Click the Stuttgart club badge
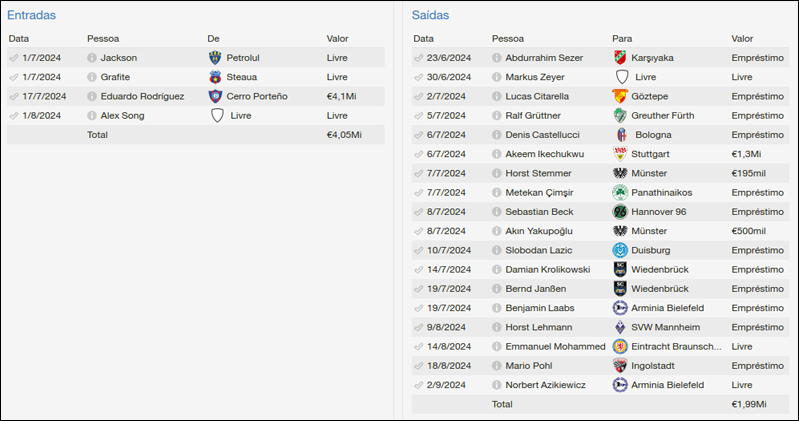Viewport: 799px width, 421px height. [620, 154]
